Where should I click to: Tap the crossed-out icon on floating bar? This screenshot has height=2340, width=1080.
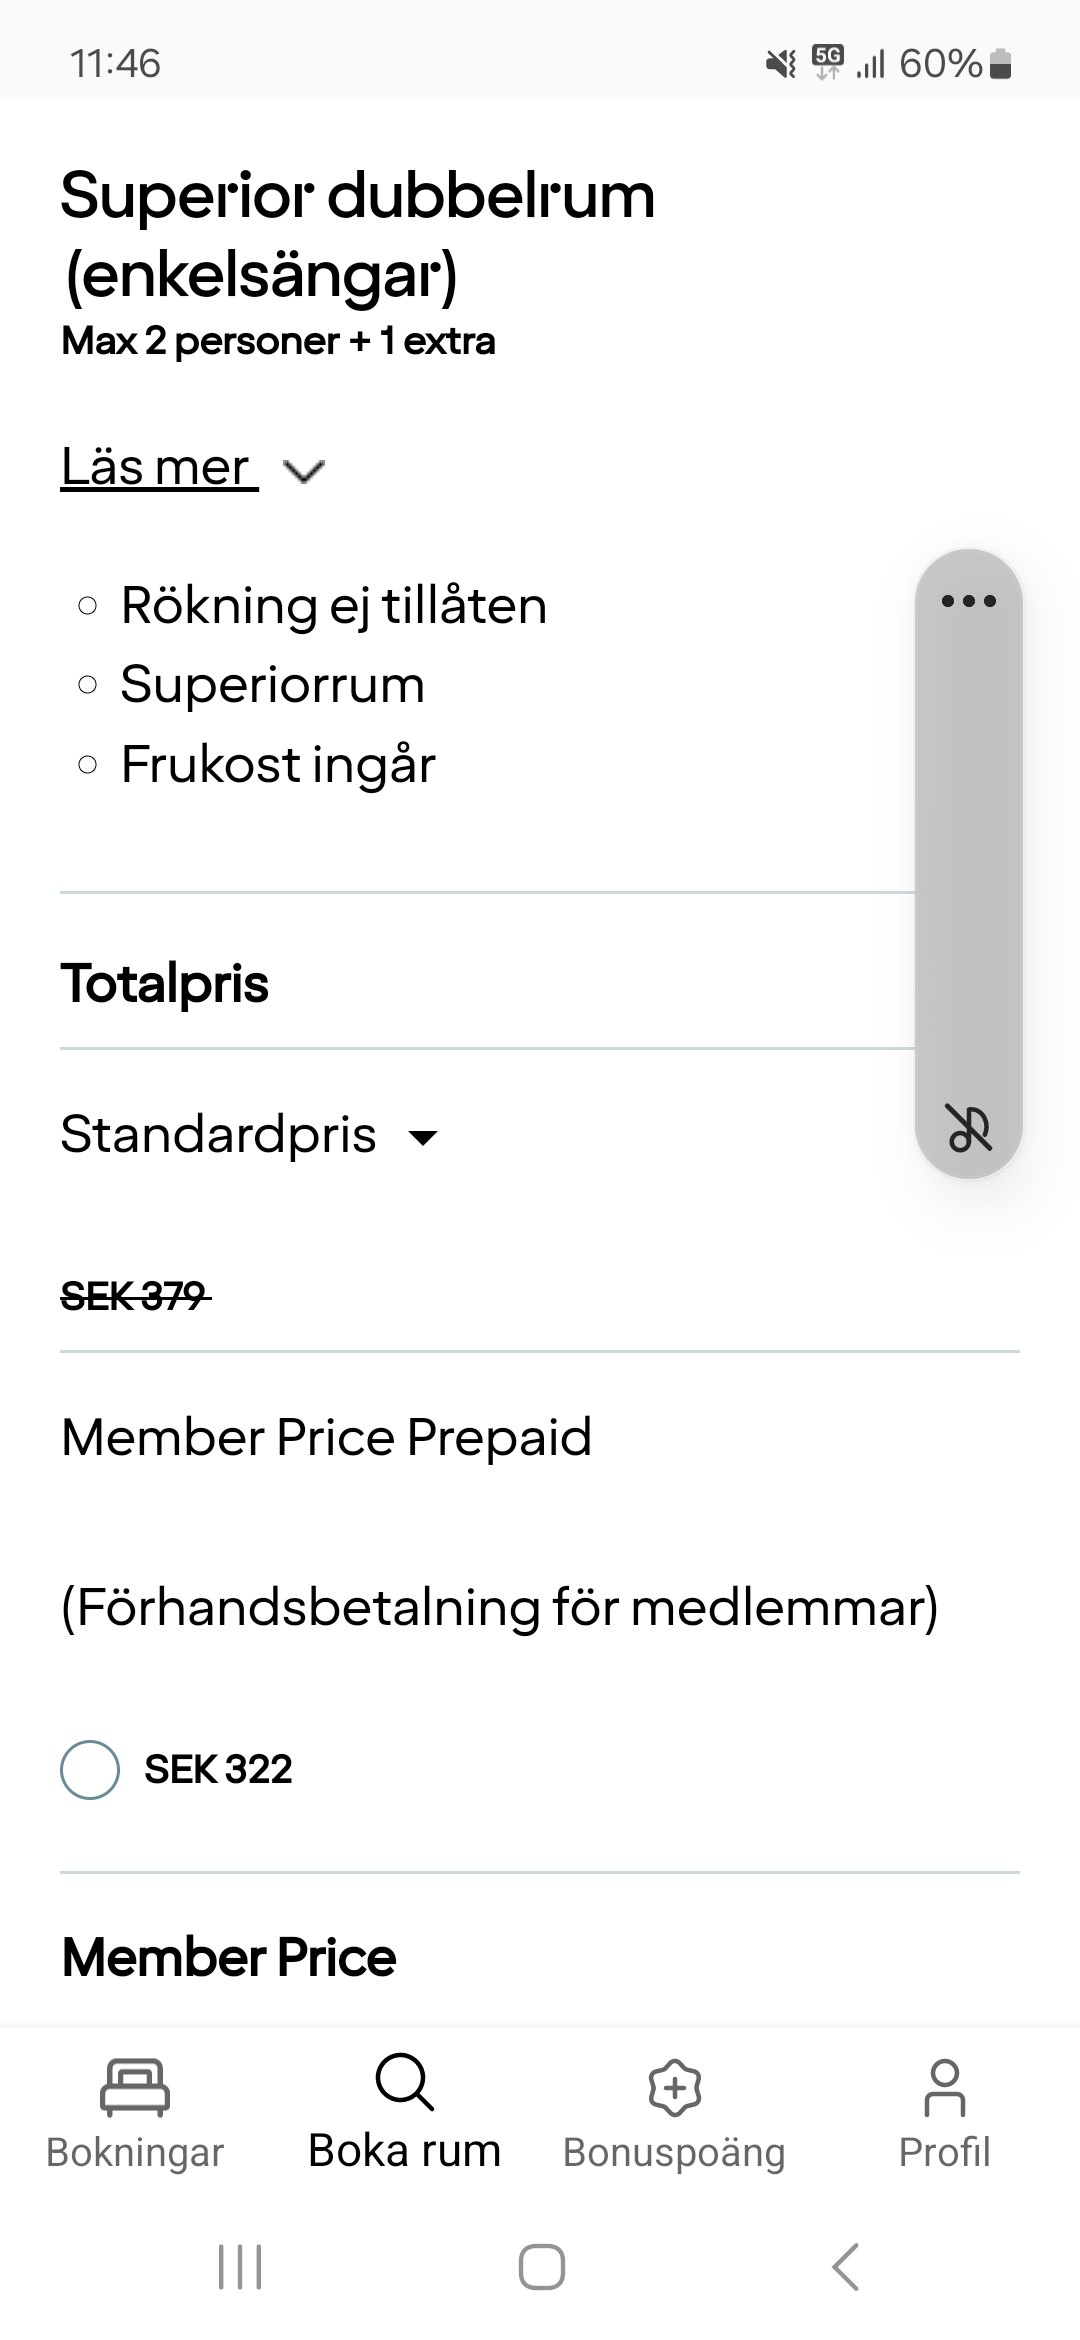(x=969, y=1129)
